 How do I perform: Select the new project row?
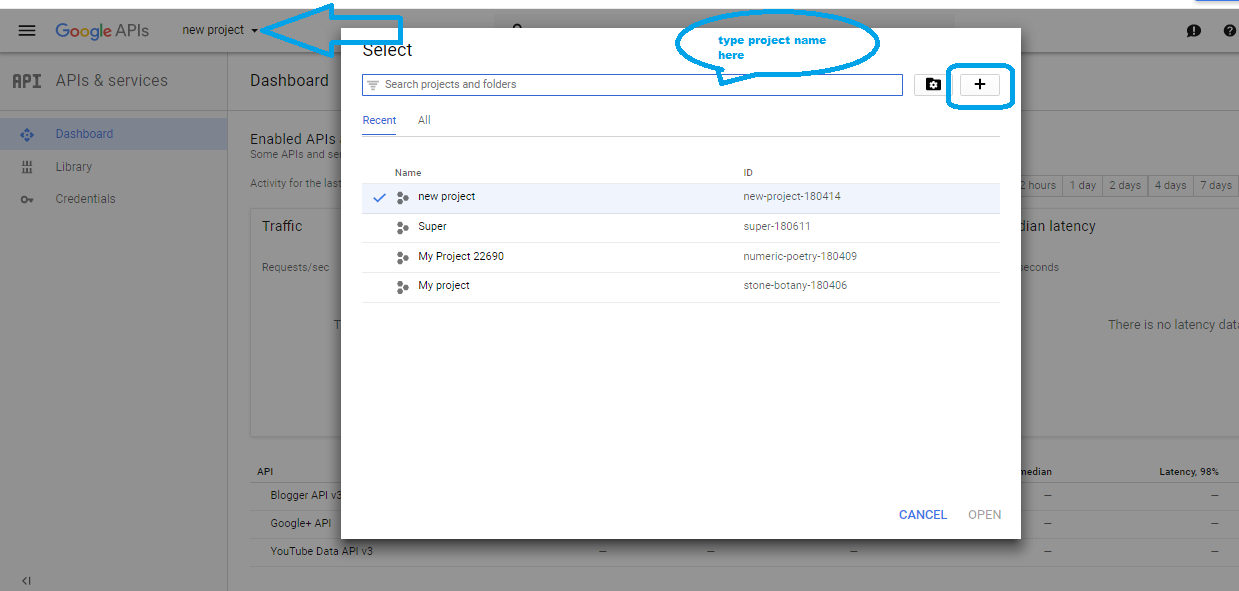(x=681, y=198)
